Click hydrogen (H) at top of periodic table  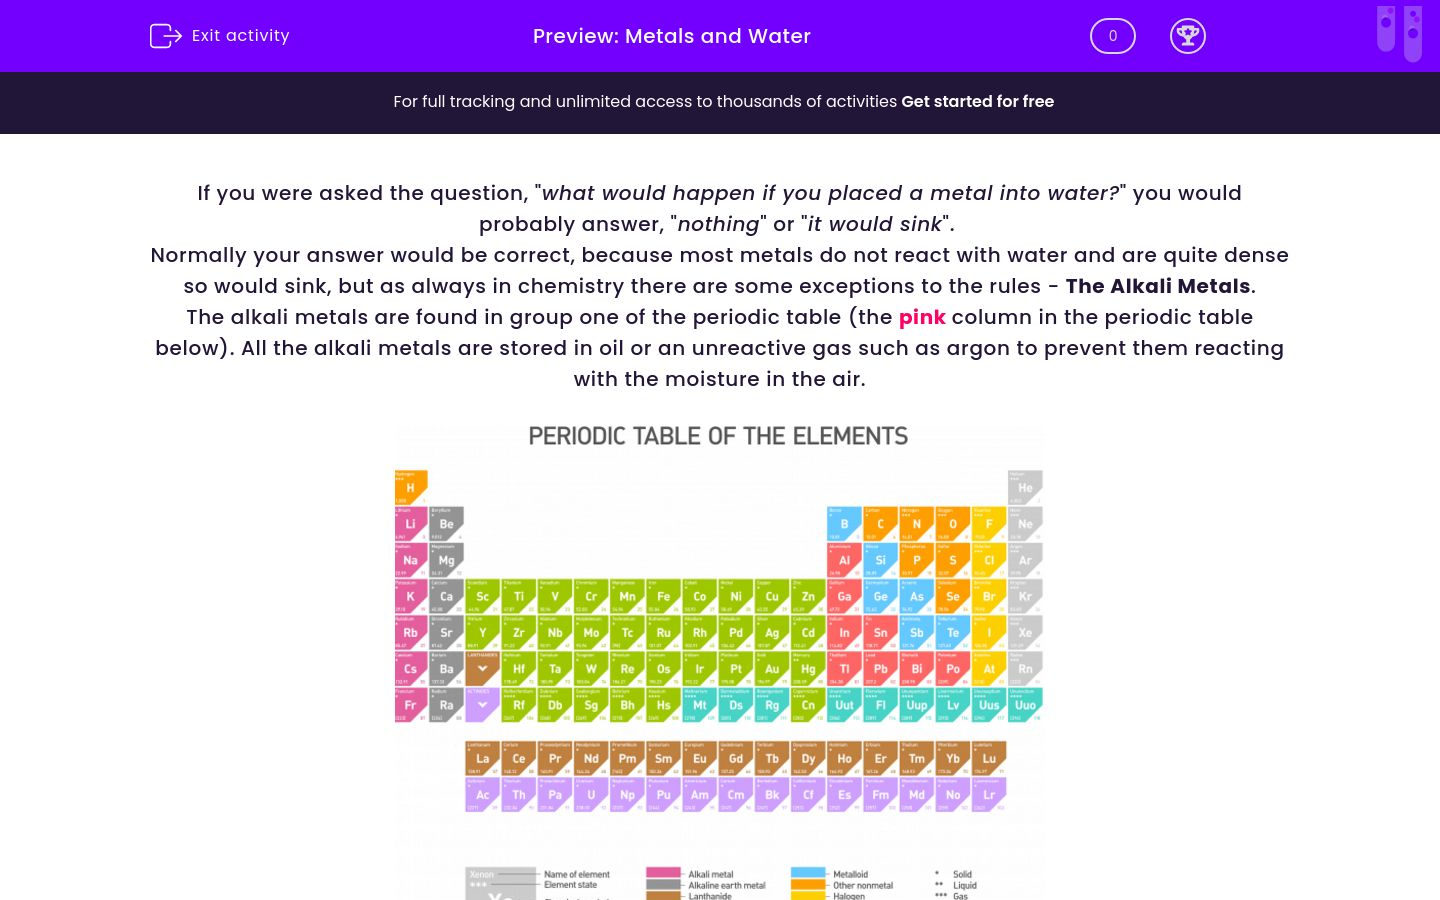(x=410, y=487)
